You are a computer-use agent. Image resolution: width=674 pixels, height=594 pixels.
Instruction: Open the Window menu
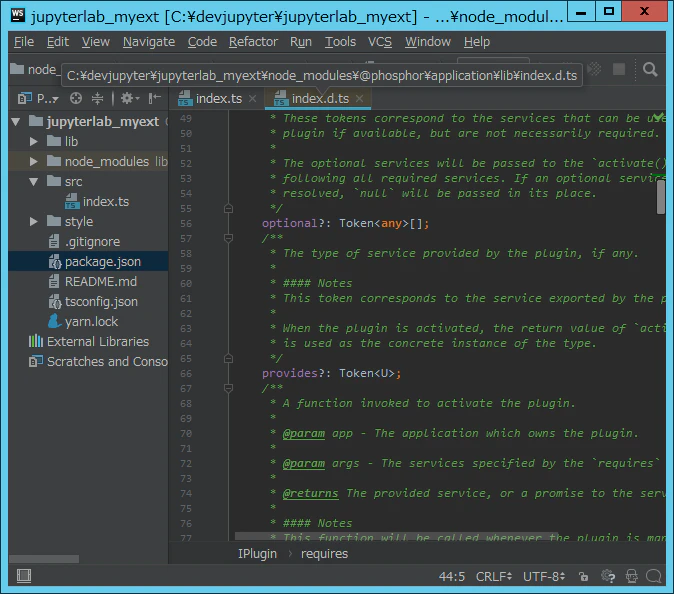(x=428, y=42)
